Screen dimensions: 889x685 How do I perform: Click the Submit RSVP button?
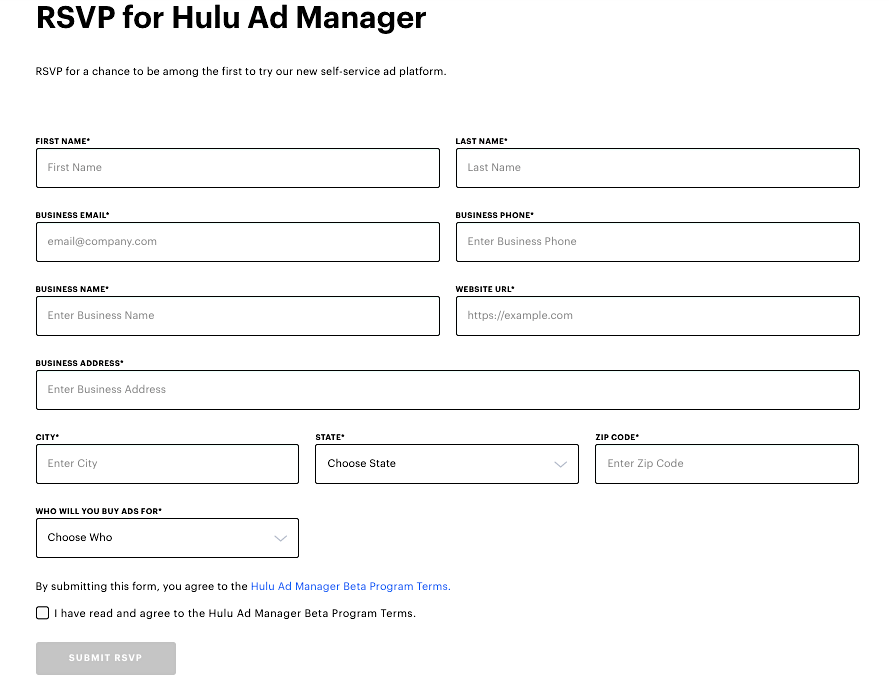[106, 658]
